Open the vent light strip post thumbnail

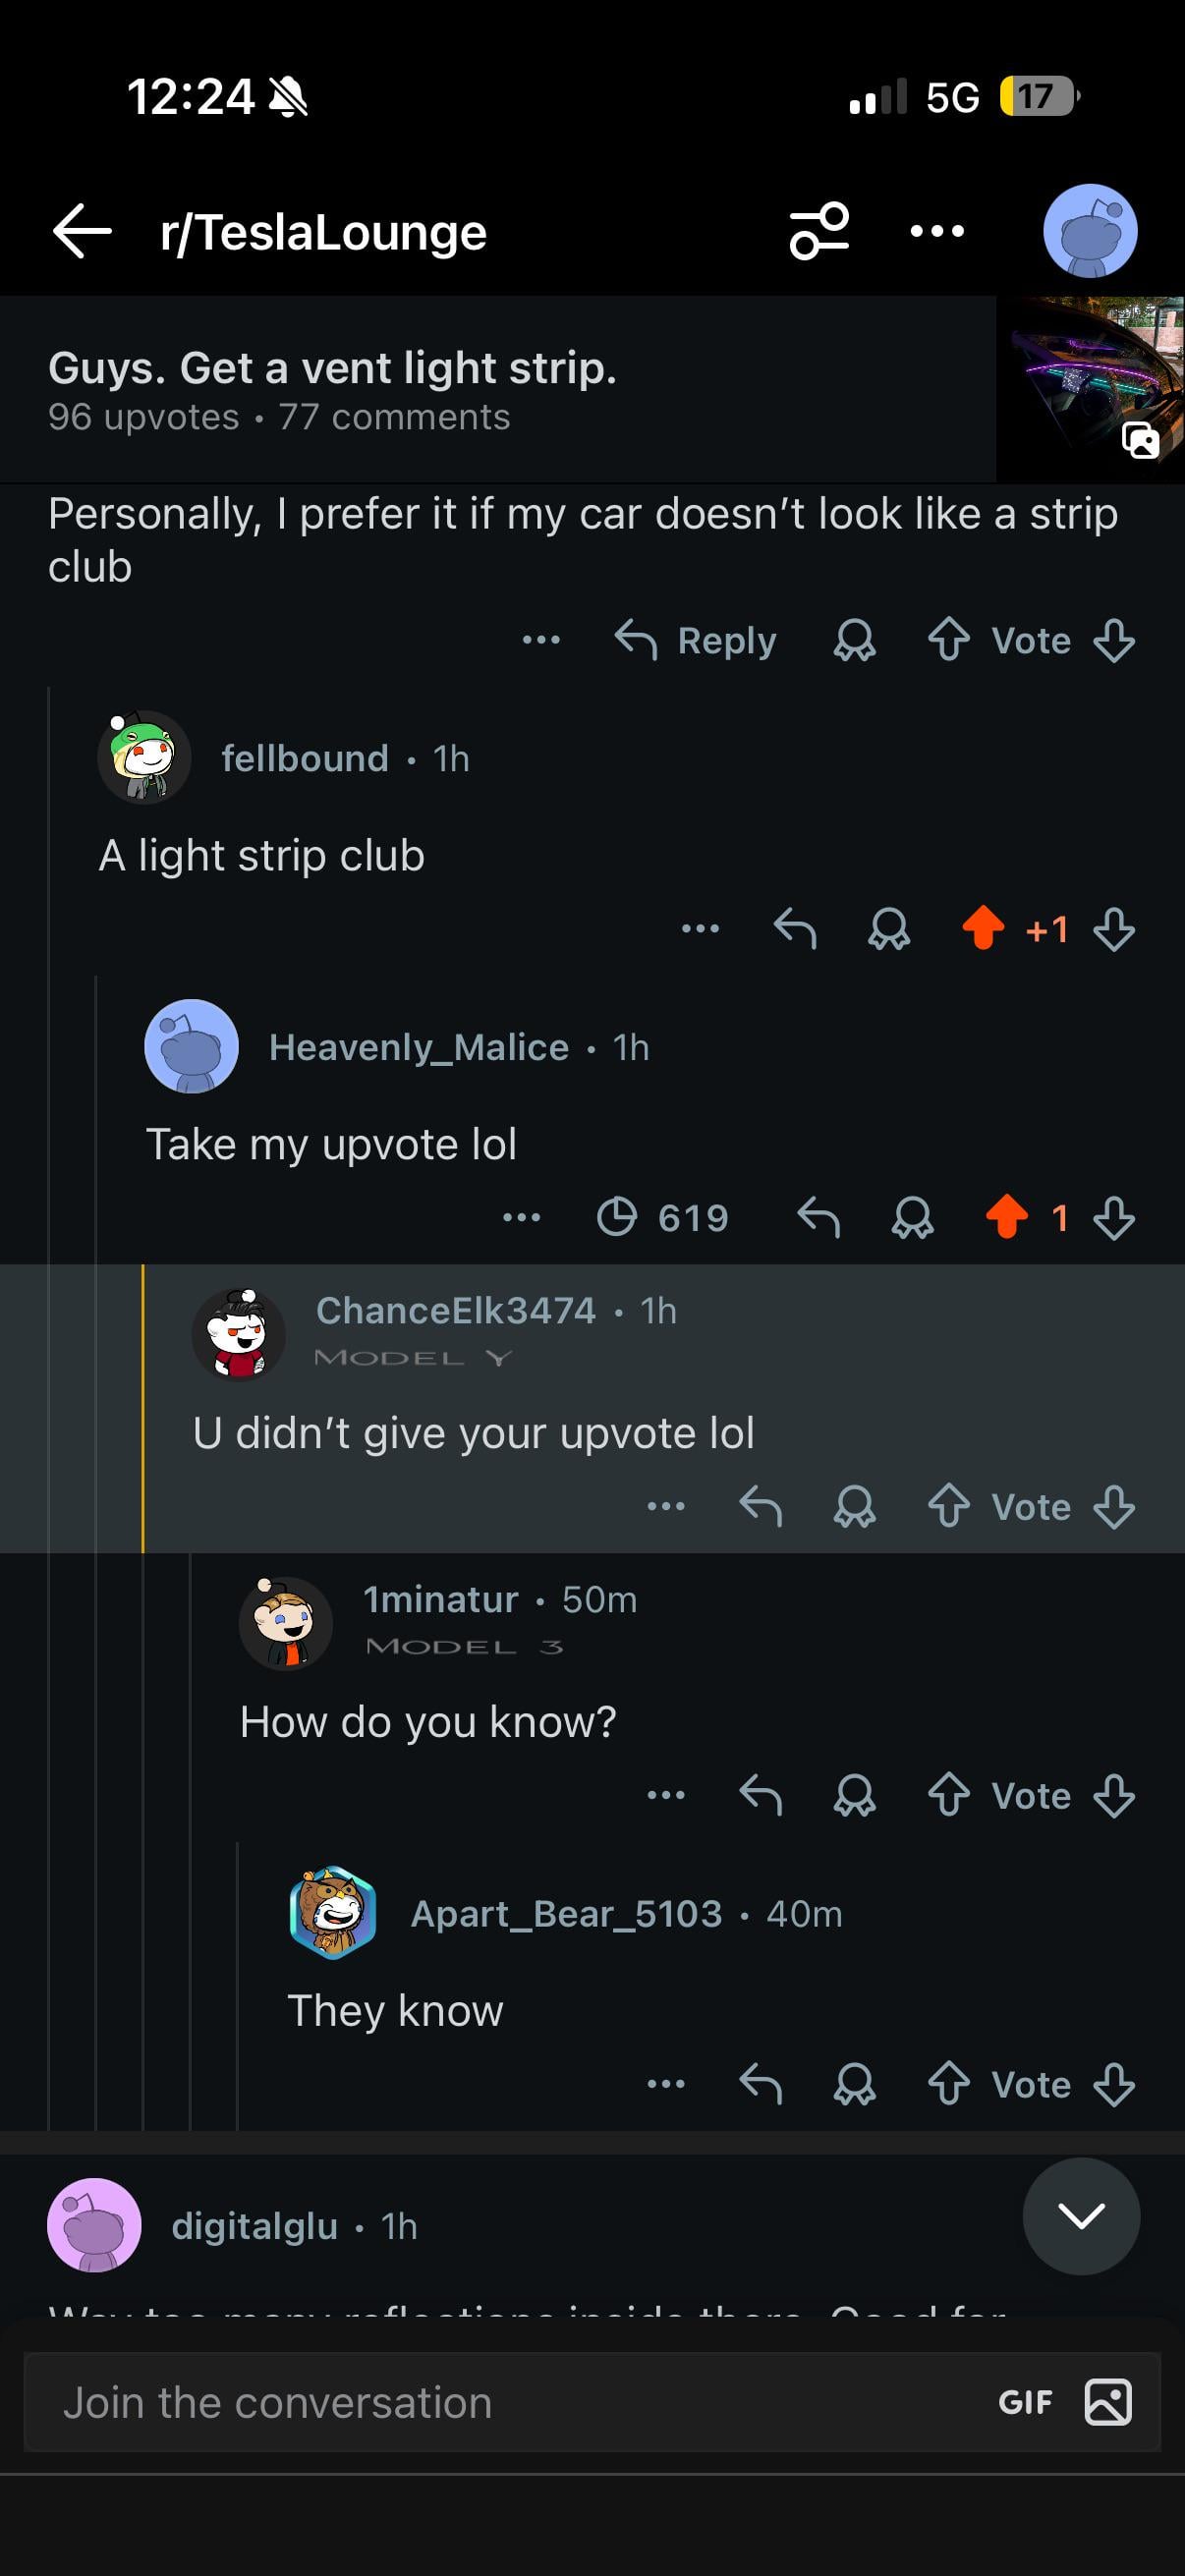(x=1090, y=389)
